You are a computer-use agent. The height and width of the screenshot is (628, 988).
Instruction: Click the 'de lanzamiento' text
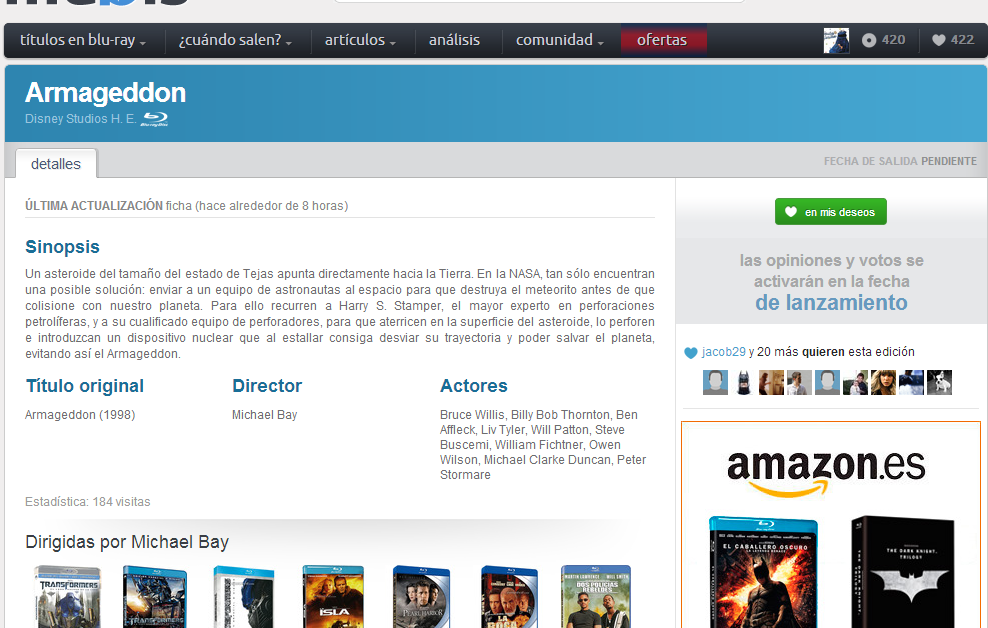click(x=831, y=303)
